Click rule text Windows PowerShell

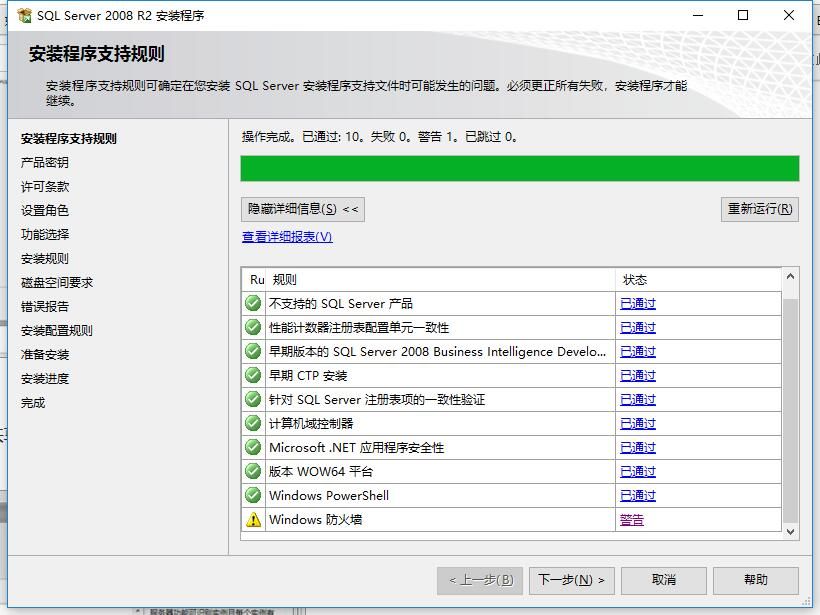point(329,495)
